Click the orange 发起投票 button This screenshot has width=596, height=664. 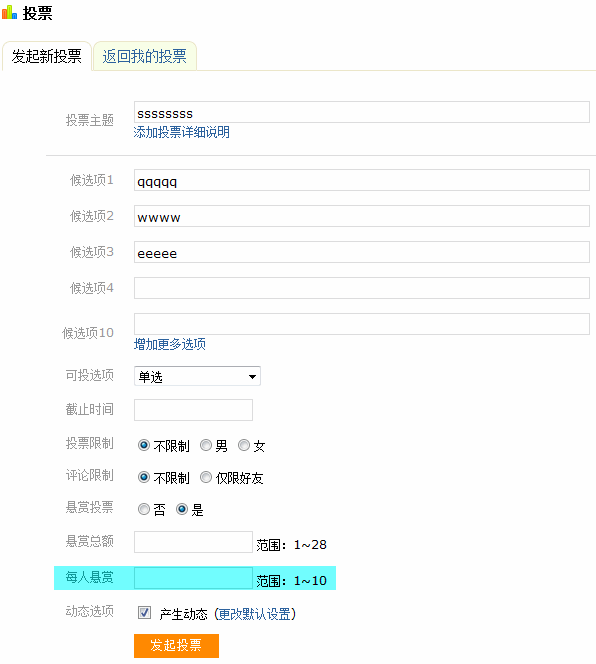176,645
